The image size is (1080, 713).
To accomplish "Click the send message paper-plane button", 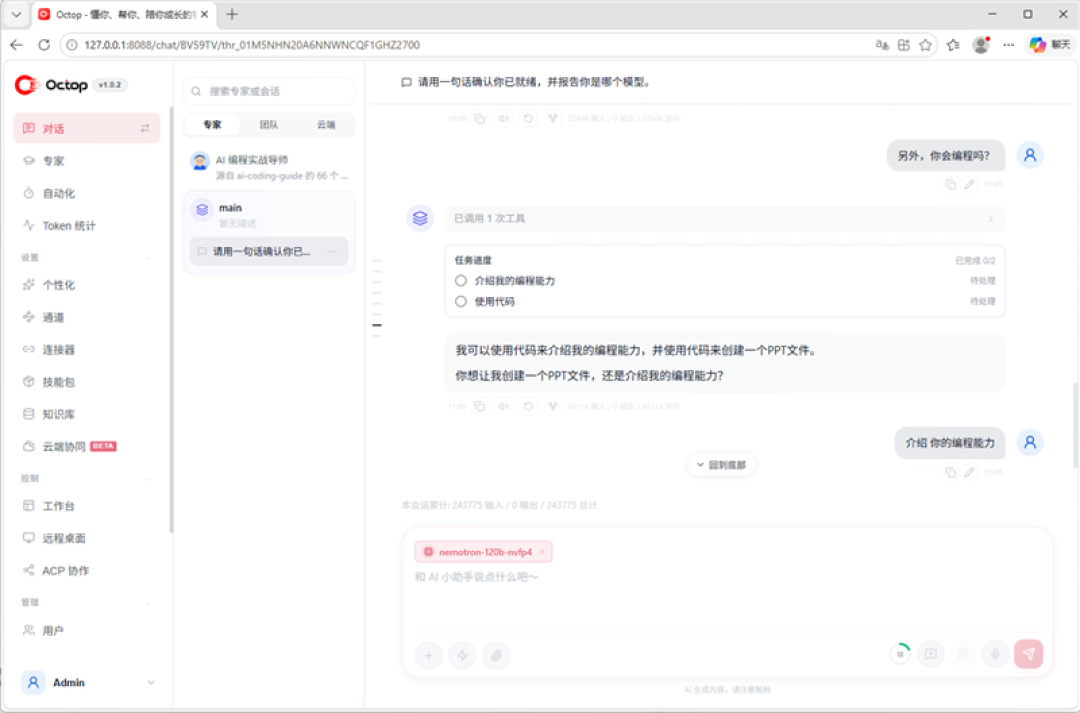I will click(x=1028, y=654).
